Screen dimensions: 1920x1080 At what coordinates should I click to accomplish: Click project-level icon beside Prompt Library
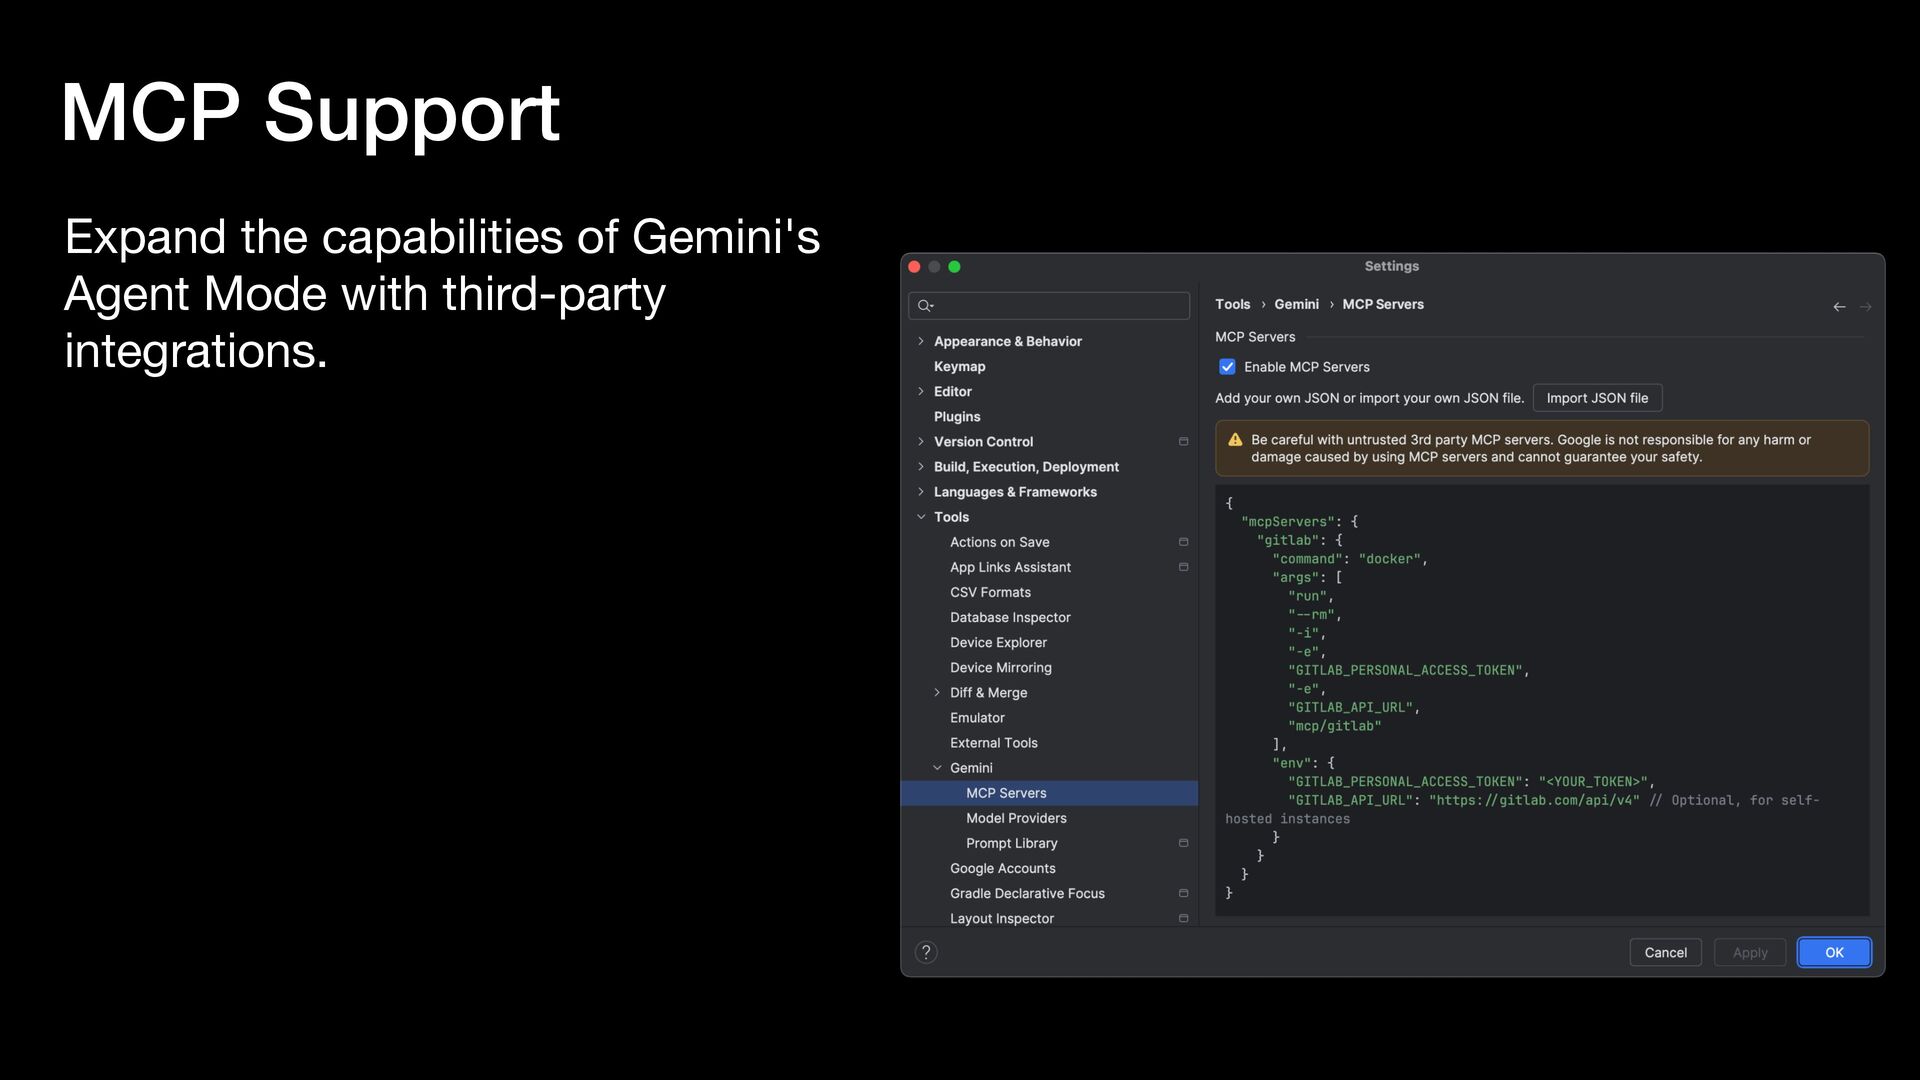[x=1183, y=843]
